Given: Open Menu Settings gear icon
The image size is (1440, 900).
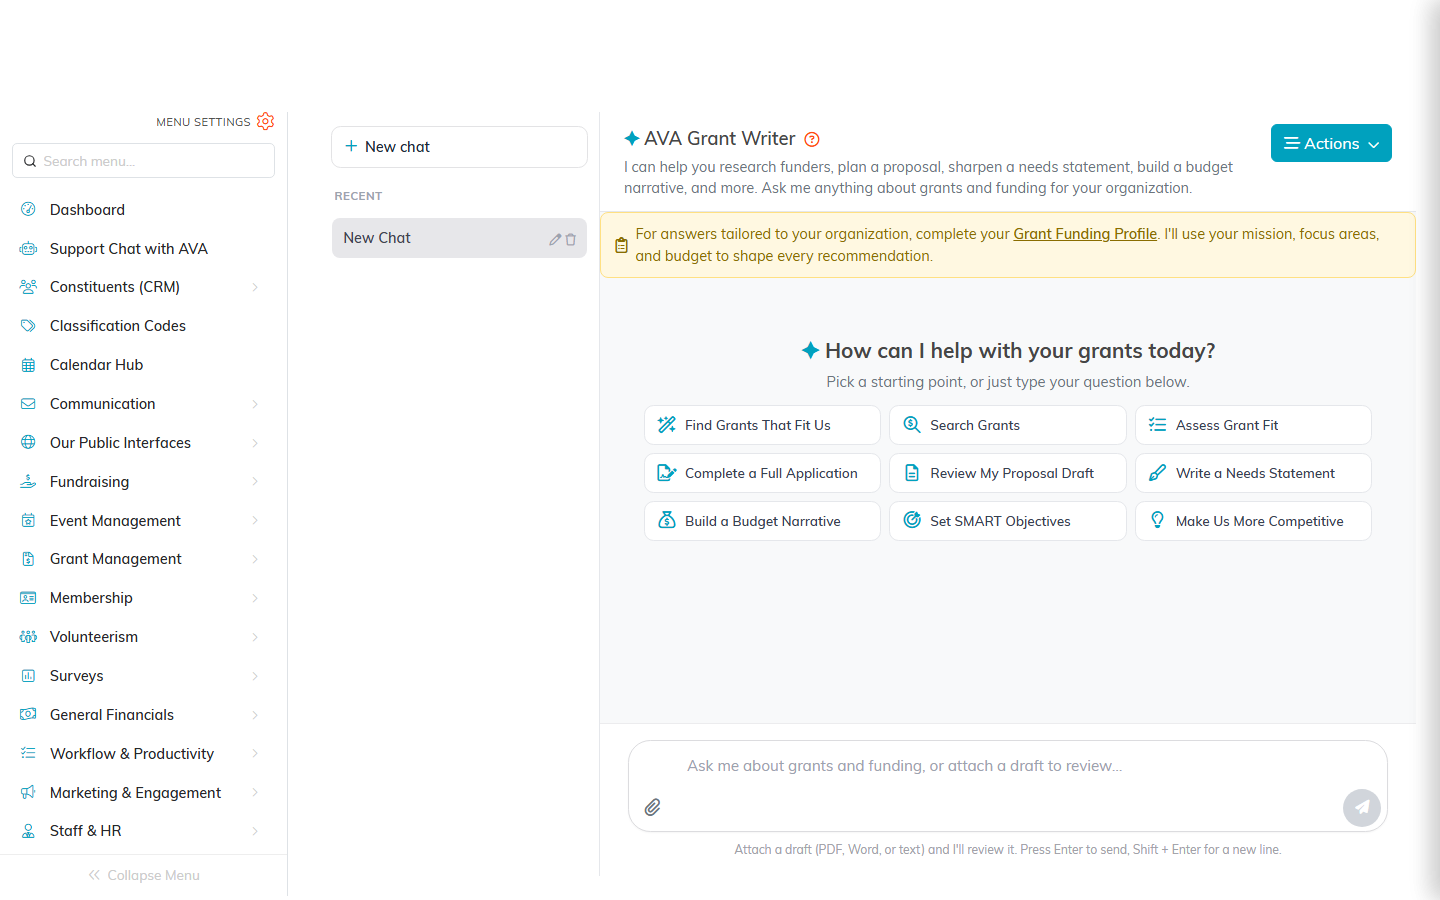Looking at the screenshot, I should (265, 121).
